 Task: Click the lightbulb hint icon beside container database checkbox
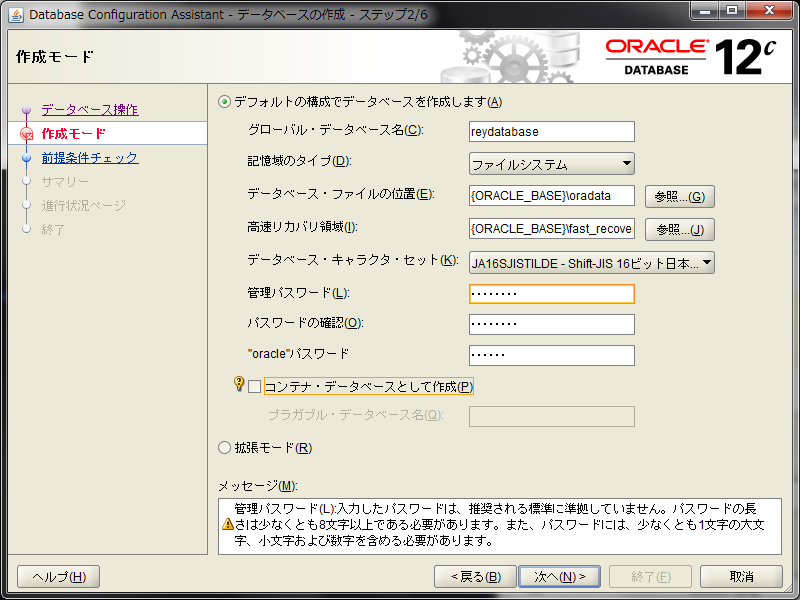coord(239,384)
